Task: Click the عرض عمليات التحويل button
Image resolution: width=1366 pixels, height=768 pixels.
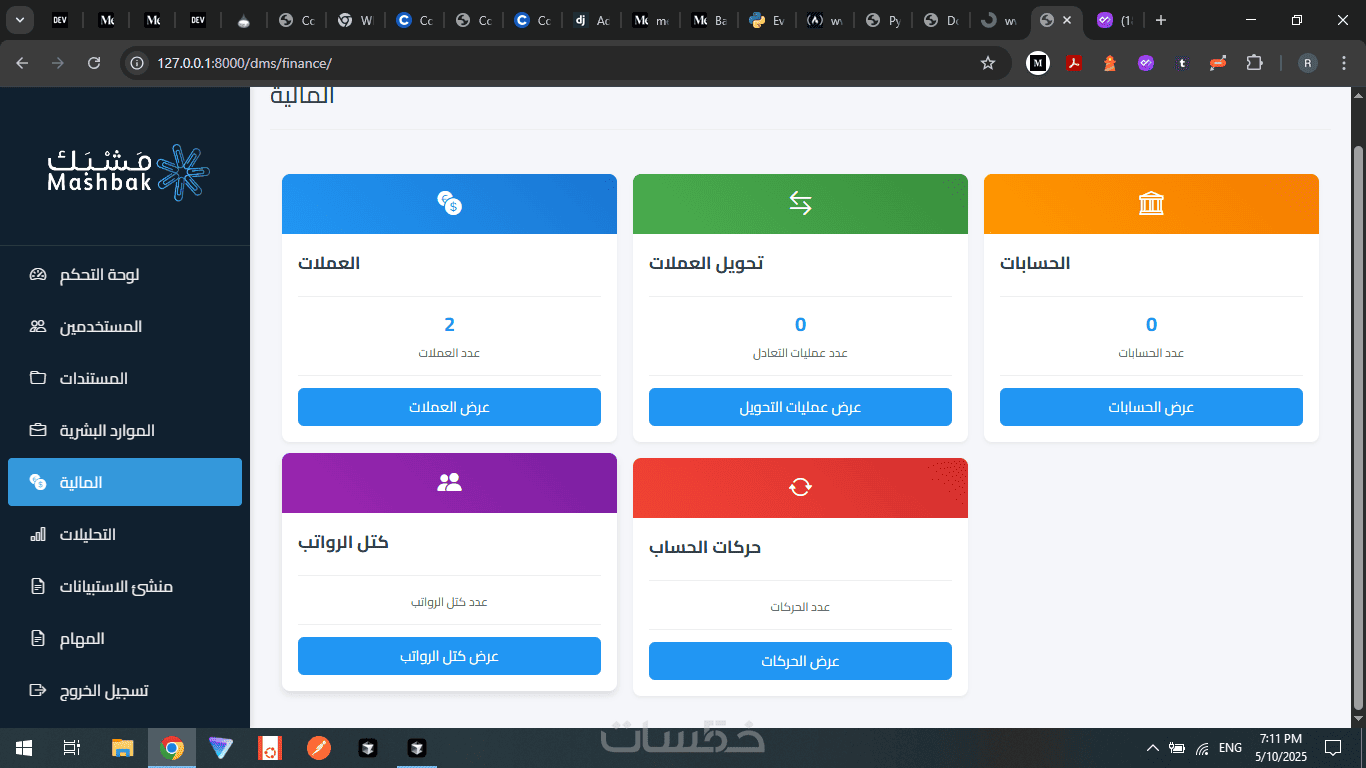Action: (x=800, y=407)
